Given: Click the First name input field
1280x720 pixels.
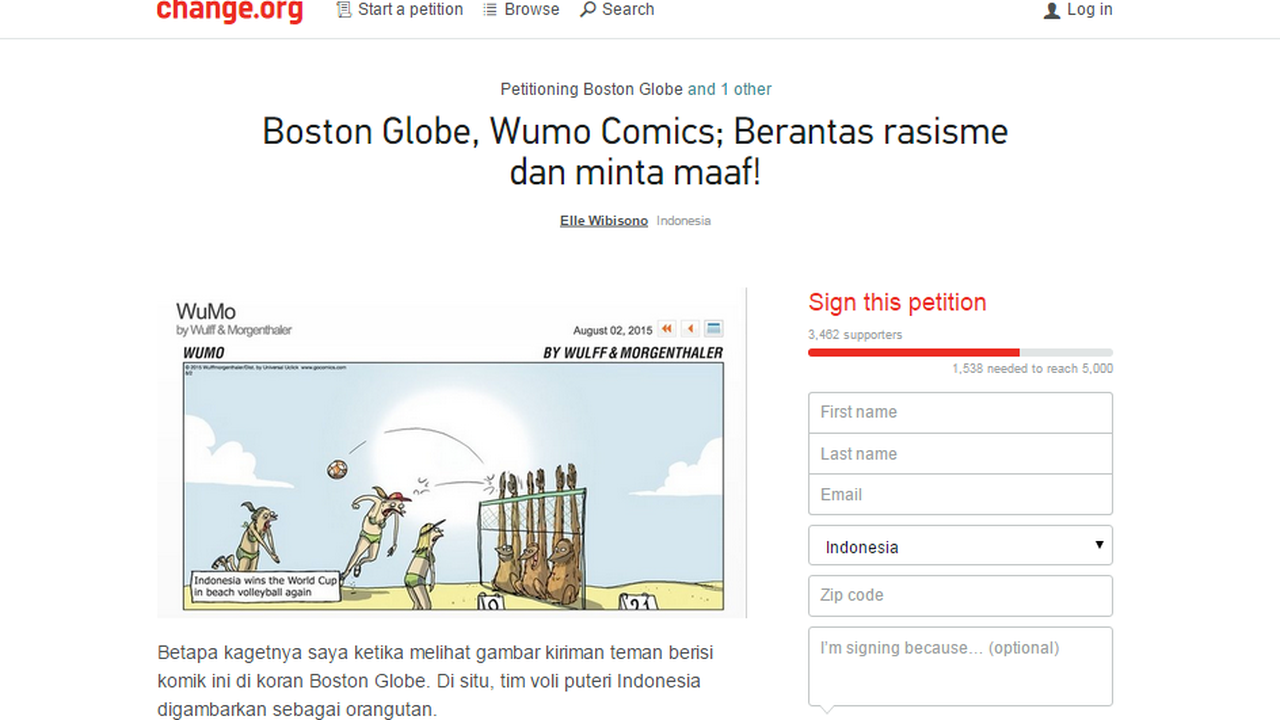Looking at the screenshot, I should pyautogui.click(x=960, y=412).
